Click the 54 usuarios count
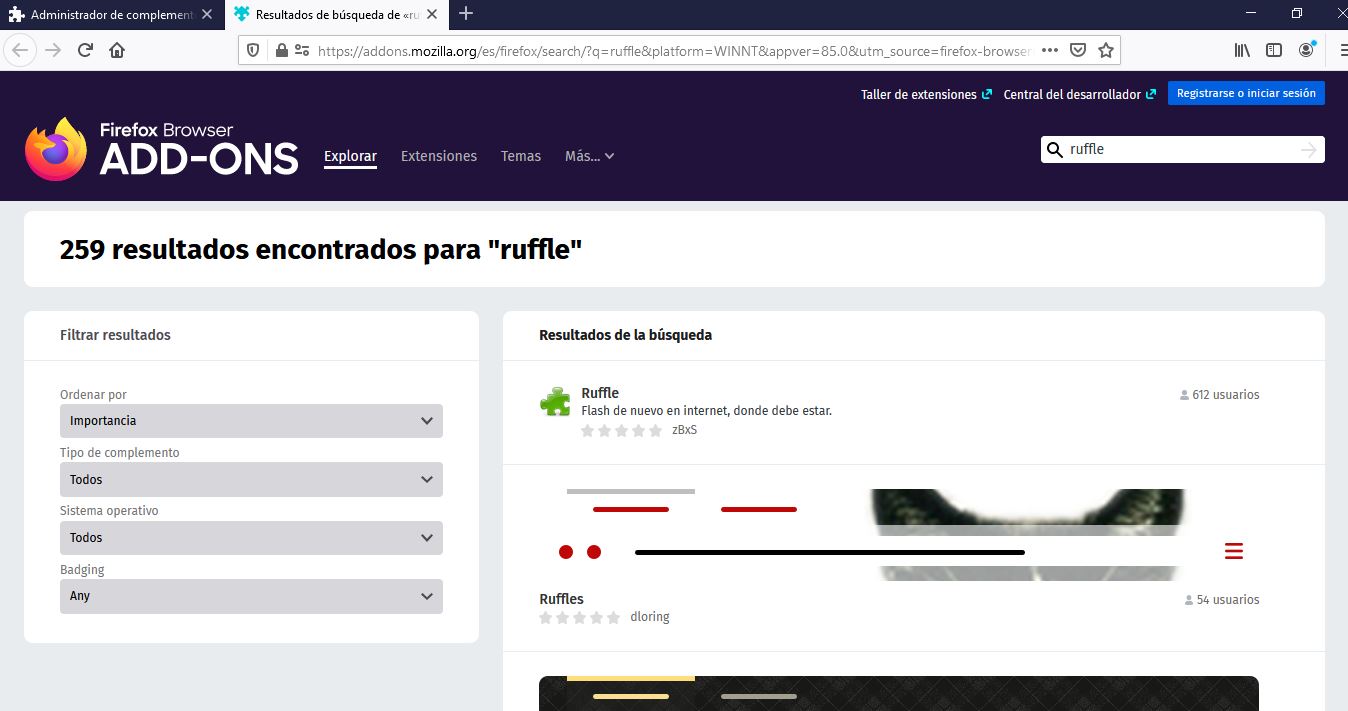The height and width of the screenshot is (711, 1348). click(1222, 600)
